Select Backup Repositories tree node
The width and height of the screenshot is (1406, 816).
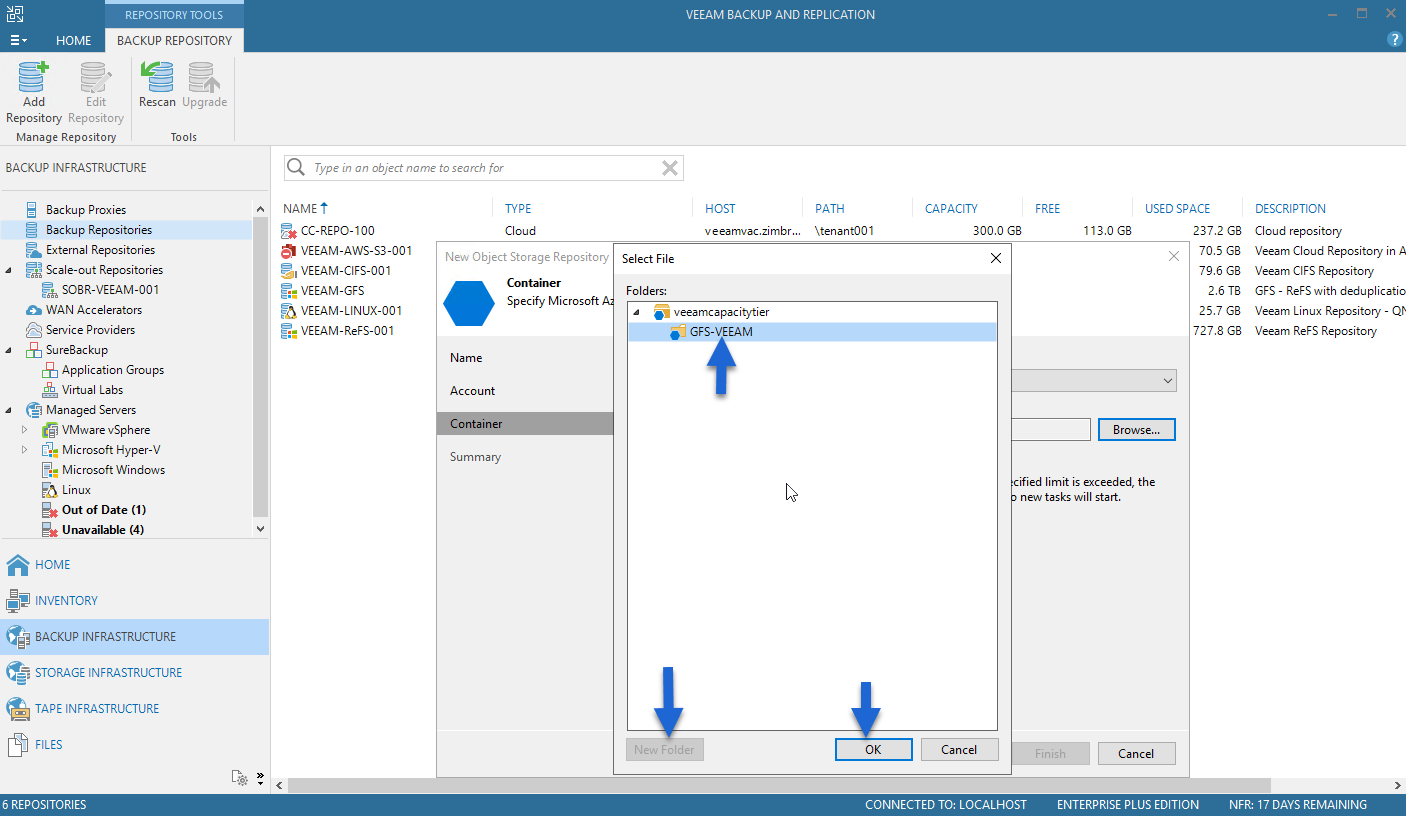[99, 230]
